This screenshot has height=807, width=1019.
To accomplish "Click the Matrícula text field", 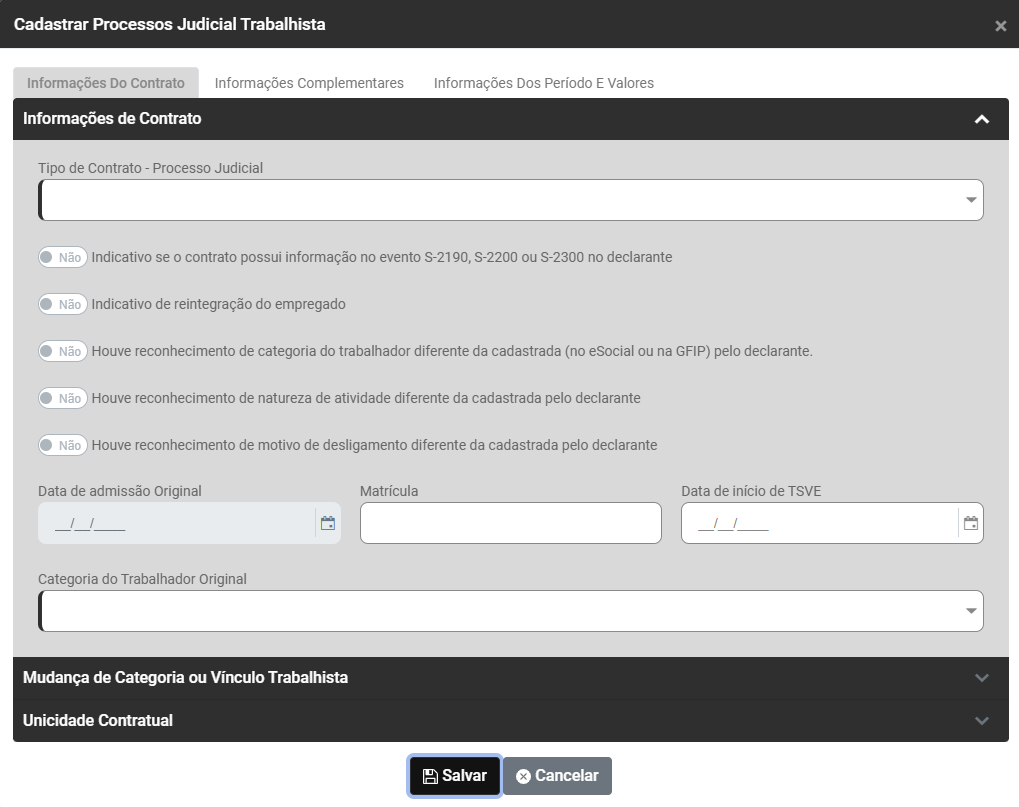I will [510, 523].
